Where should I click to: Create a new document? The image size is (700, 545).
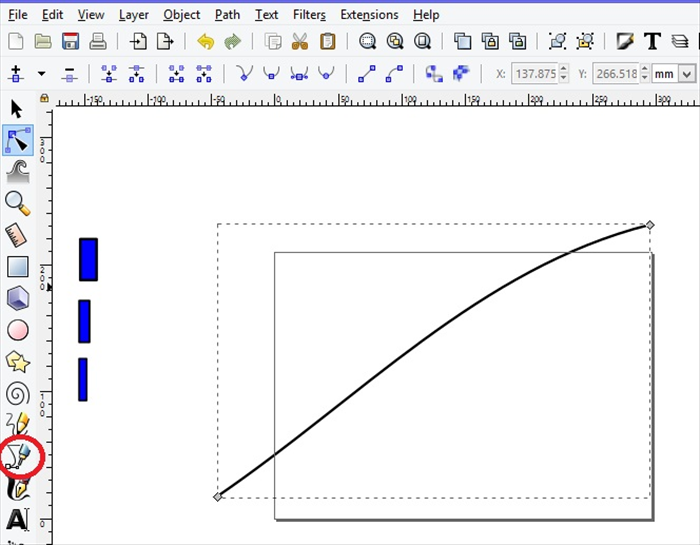point(16,42)
